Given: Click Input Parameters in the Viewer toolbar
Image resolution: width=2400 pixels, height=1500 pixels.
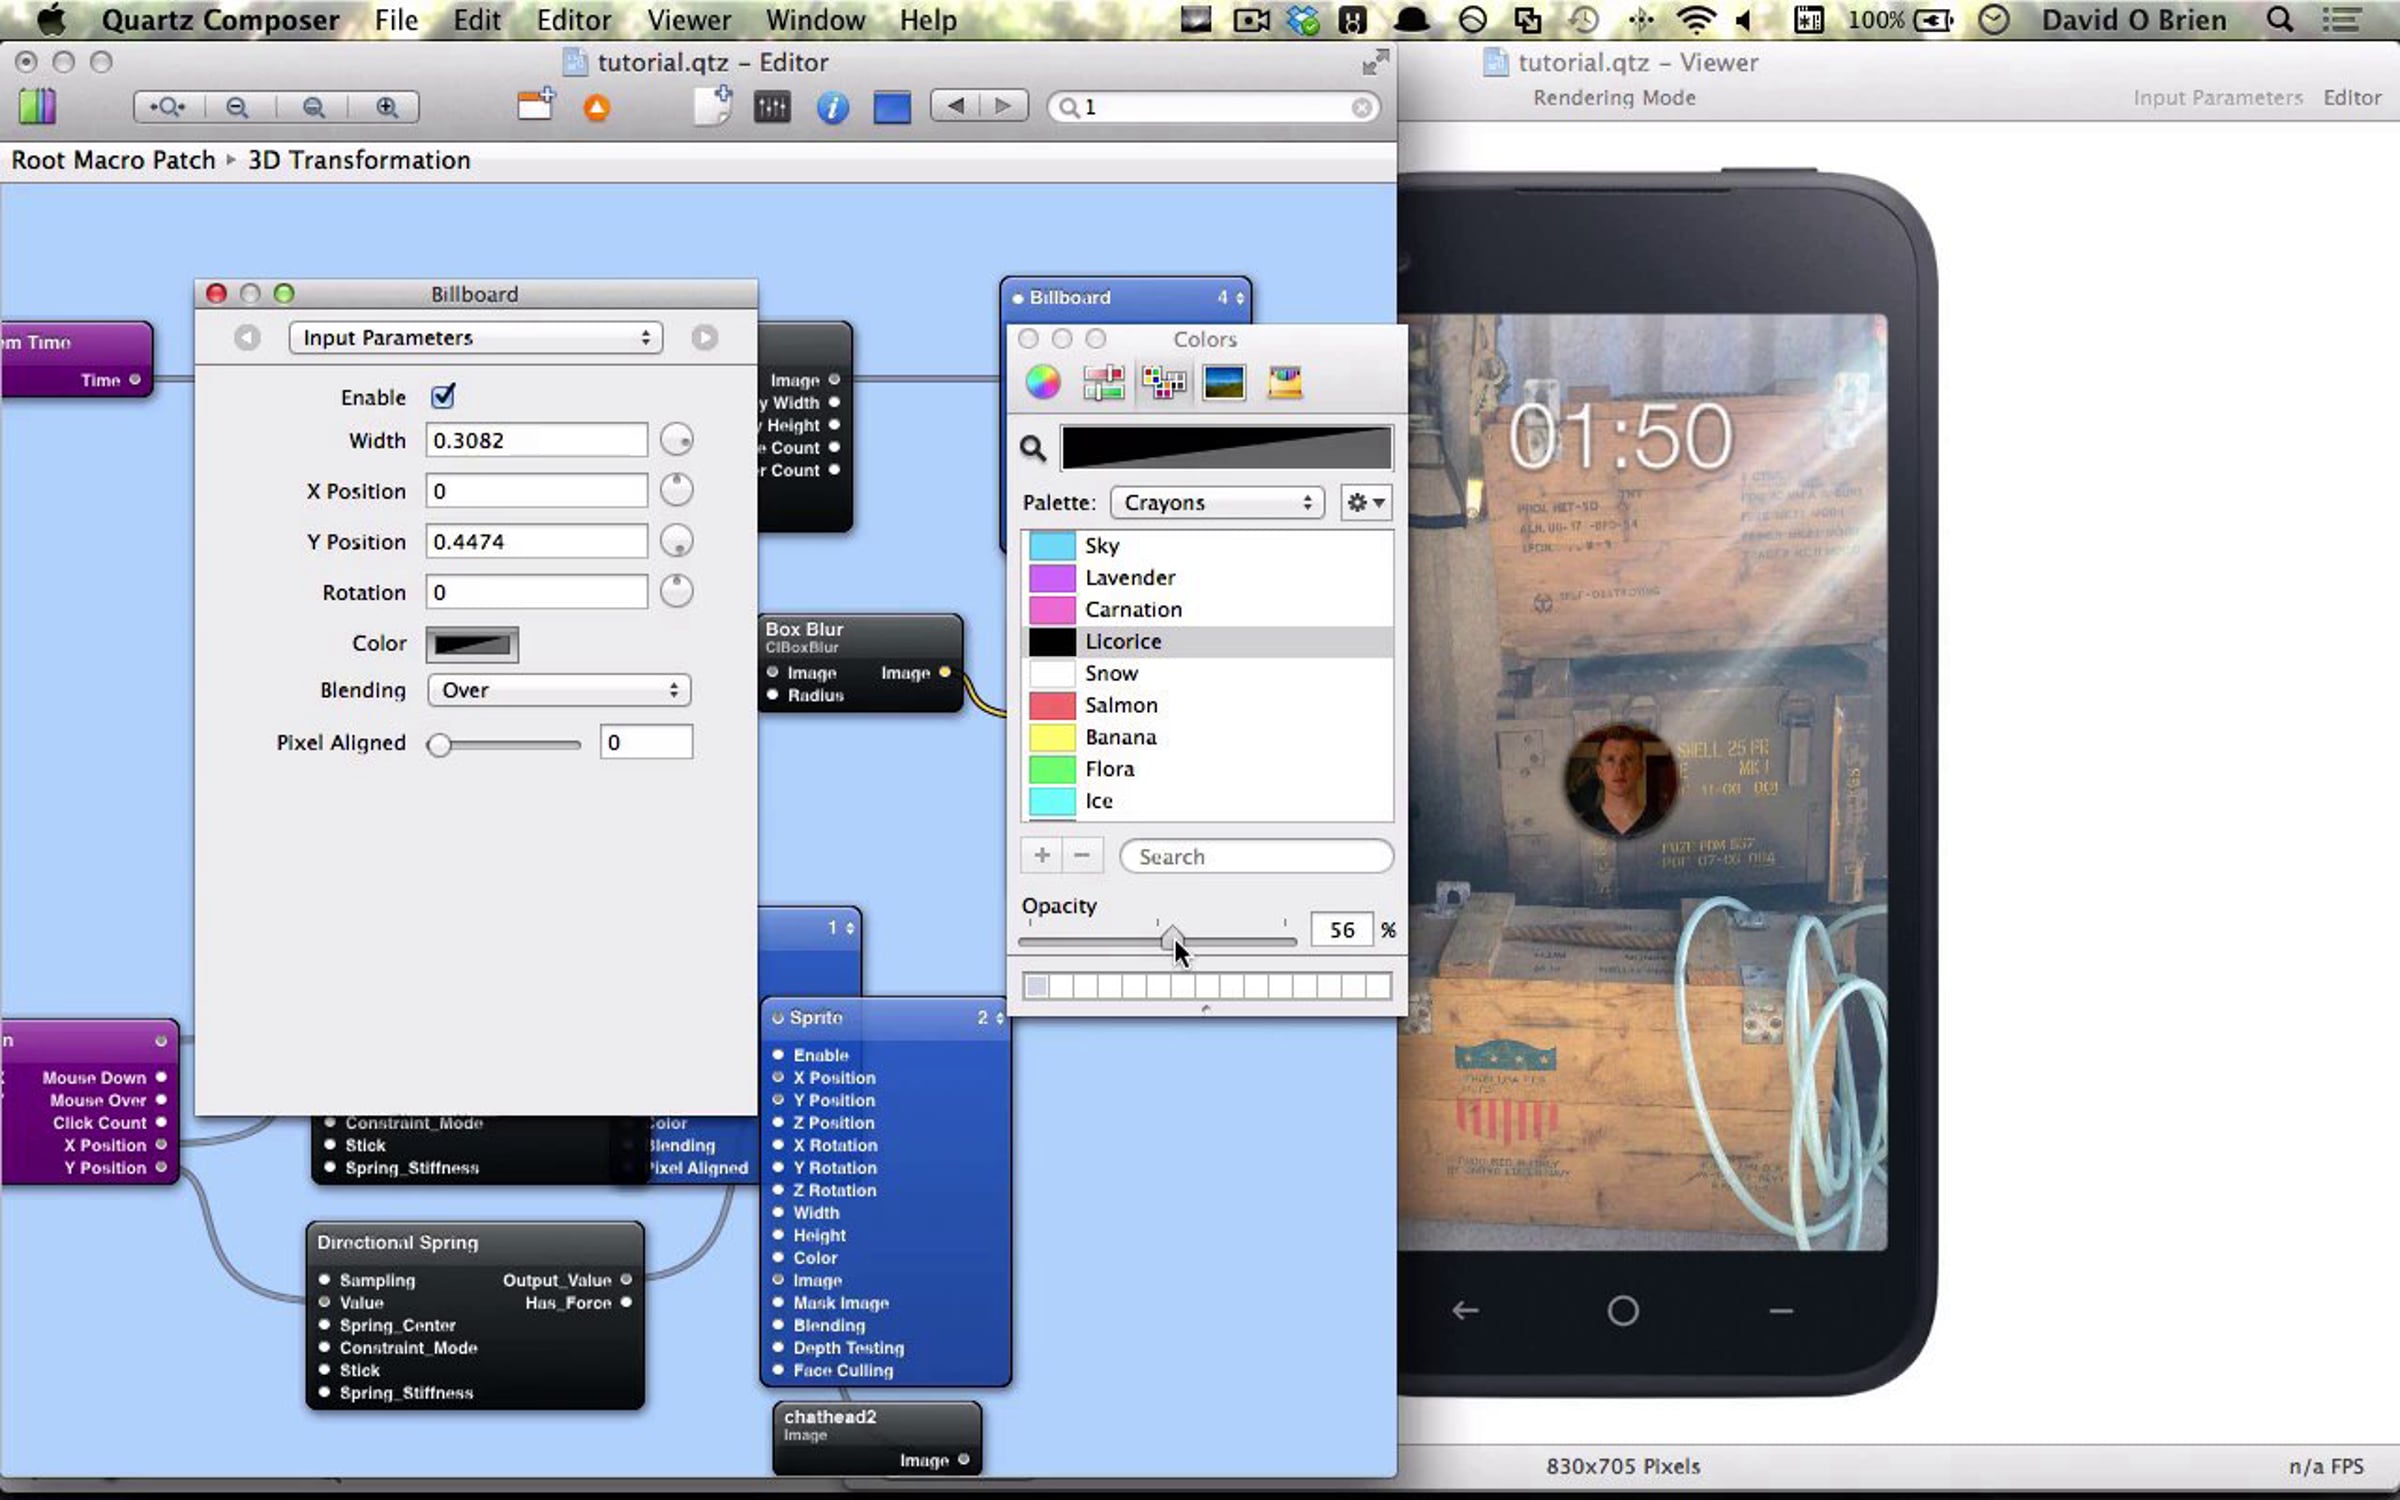Looking at the screenshot, I should tap(2217, 98).
